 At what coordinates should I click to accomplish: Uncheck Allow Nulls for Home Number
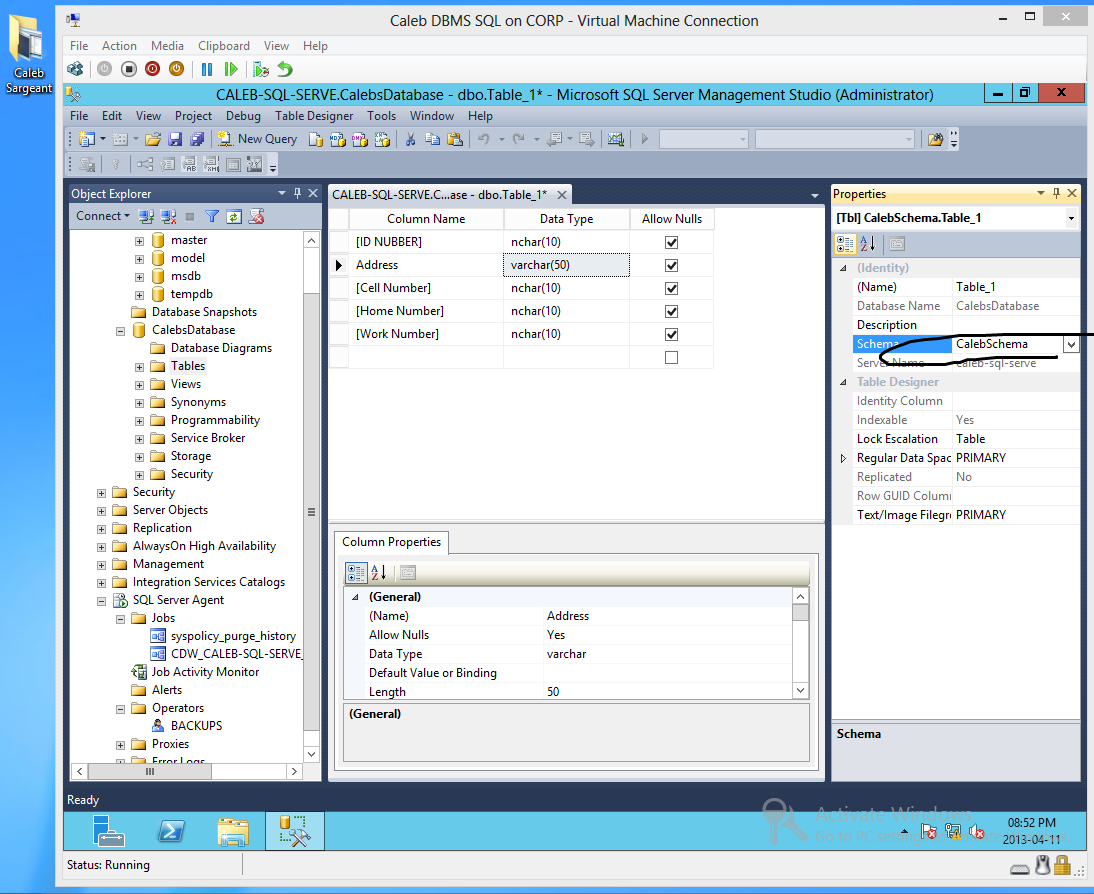click(x=671, y=311)
